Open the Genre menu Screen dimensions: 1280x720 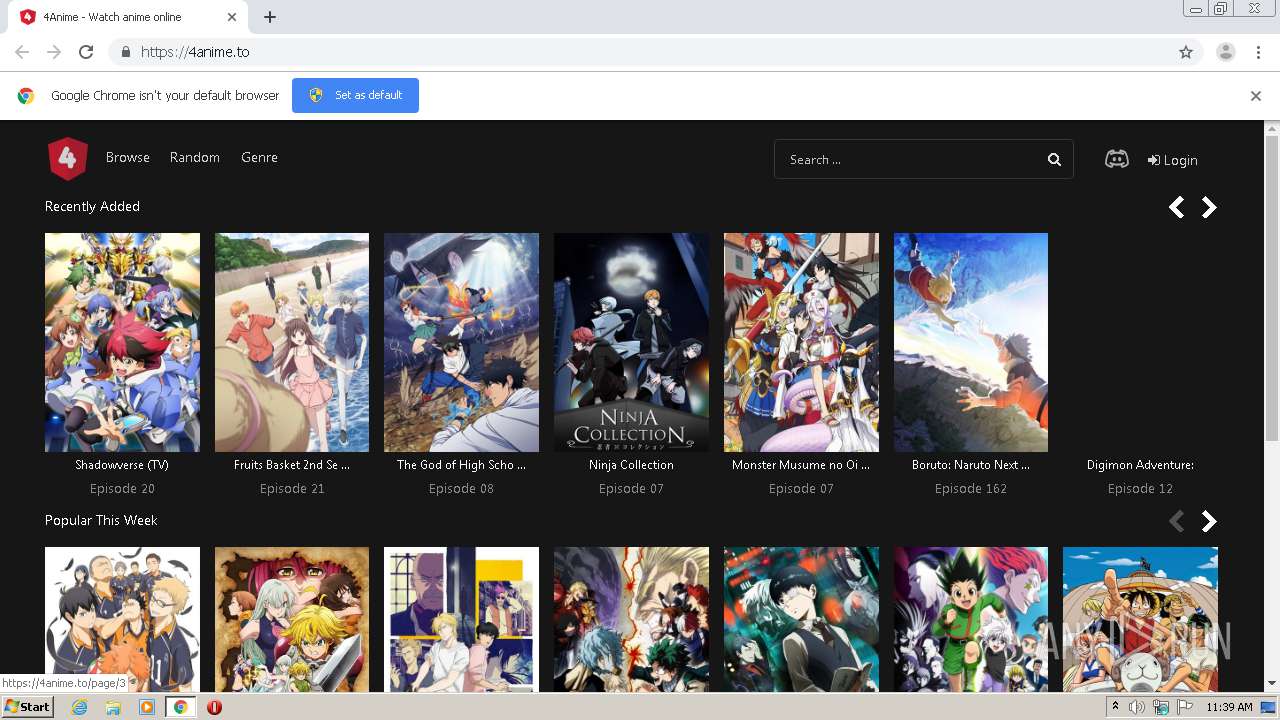[x=259, y=158]
